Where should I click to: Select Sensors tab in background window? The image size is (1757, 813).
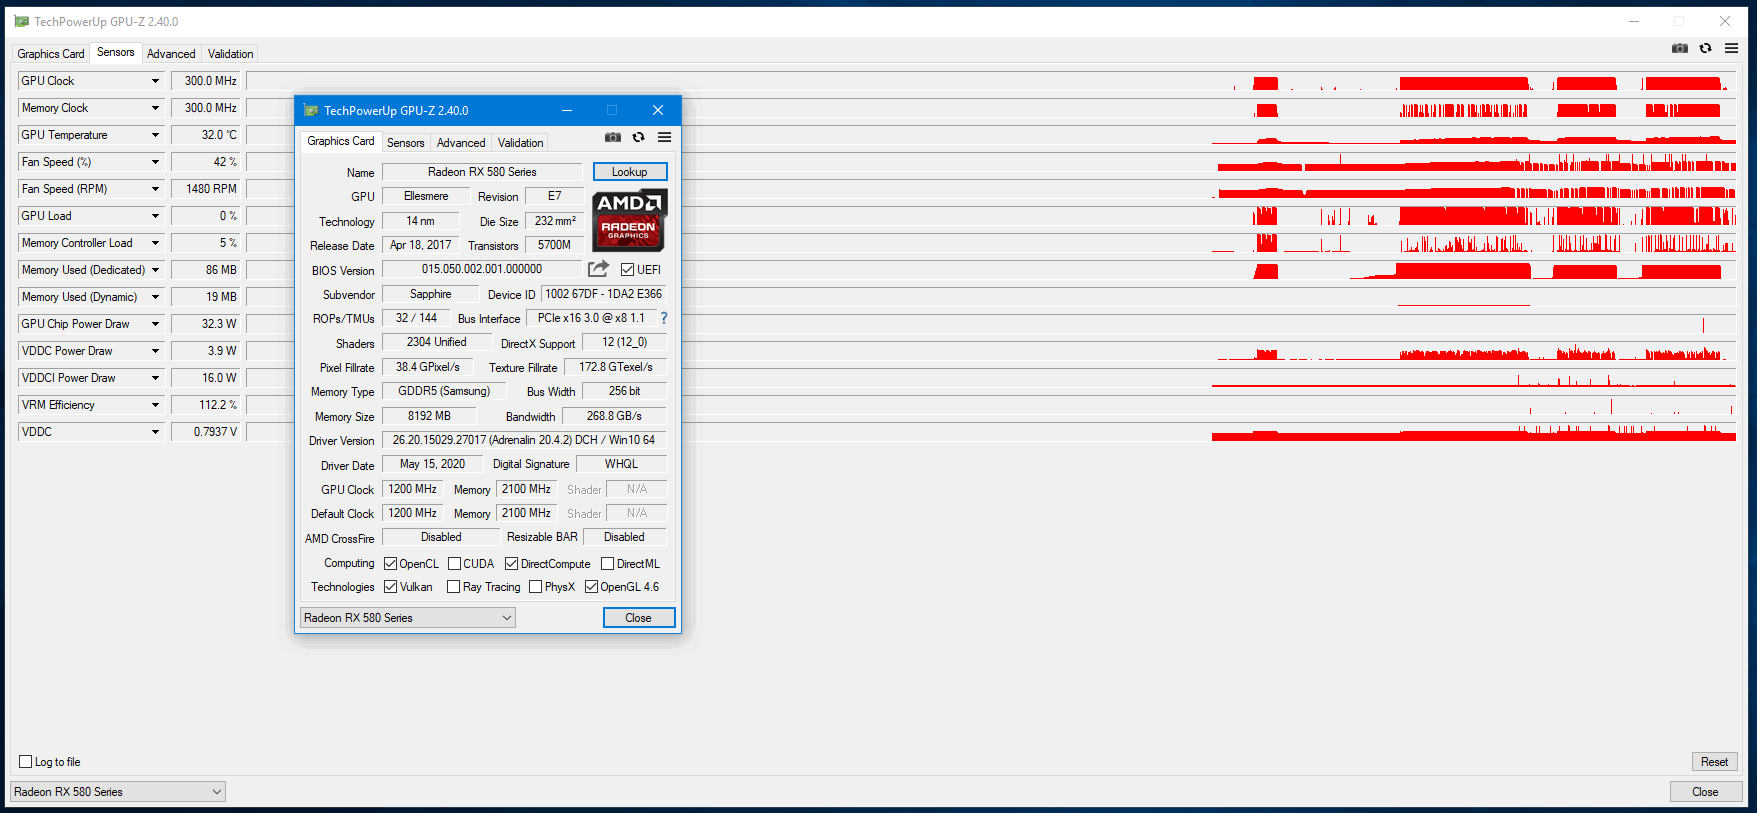pyautogui.click(x=116, y=52)
